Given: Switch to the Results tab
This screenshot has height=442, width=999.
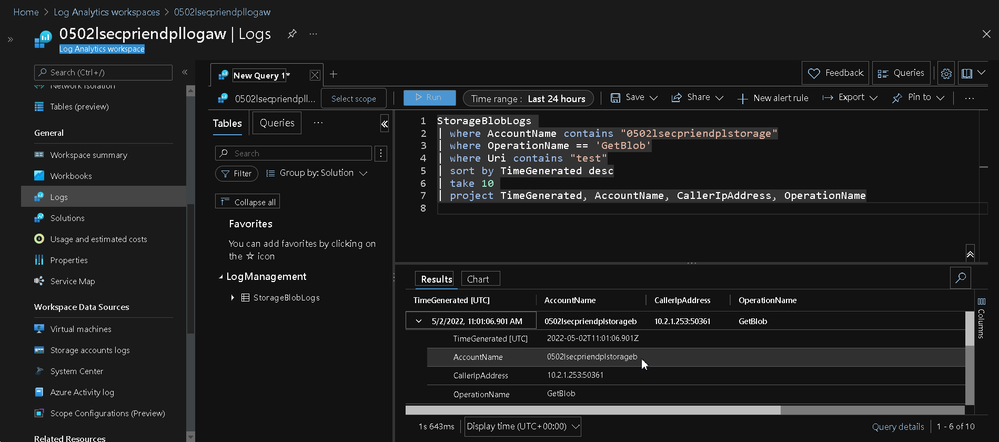Looking at the screenshot, I should pyautogui.click(x=436, y=279).
